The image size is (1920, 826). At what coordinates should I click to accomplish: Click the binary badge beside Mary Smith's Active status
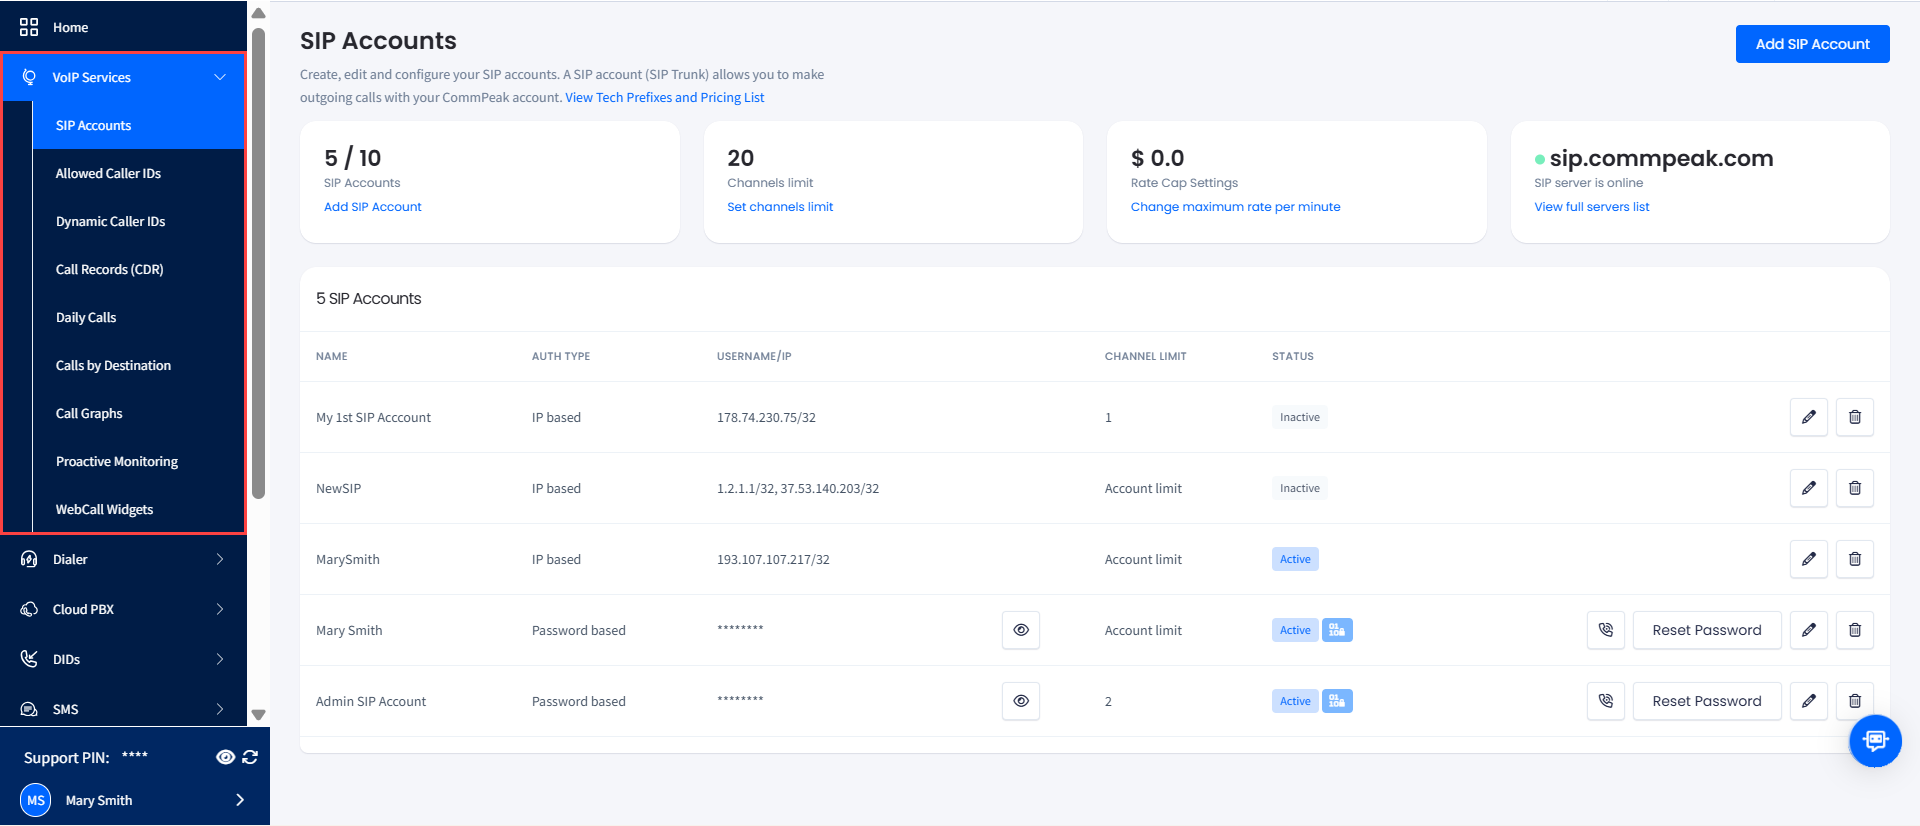coord(1337,630)
